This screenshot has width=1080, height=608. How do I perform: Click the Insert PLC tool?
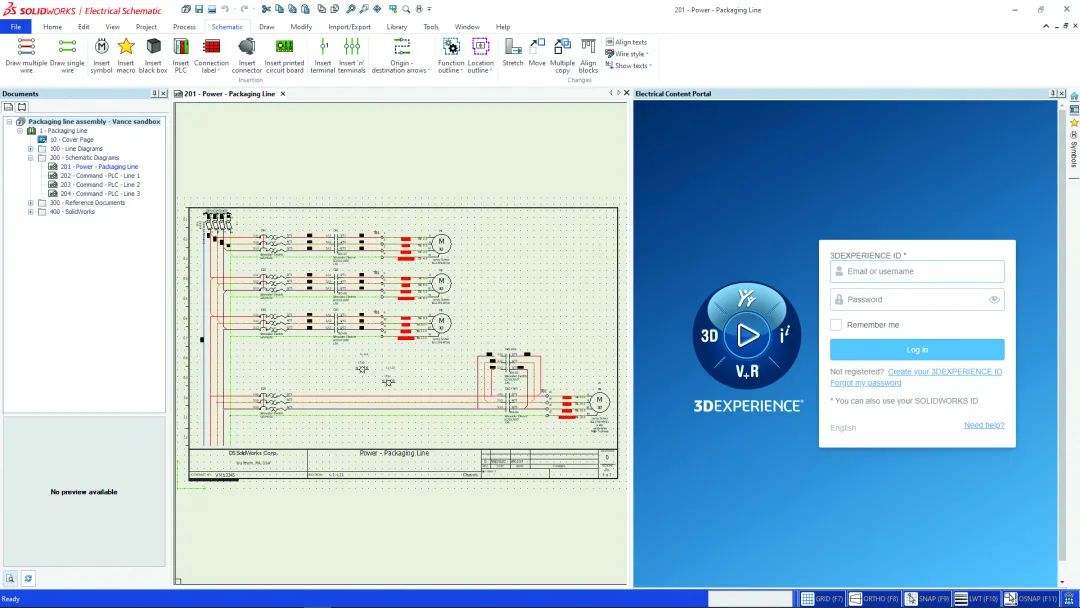tap(180, 55)
